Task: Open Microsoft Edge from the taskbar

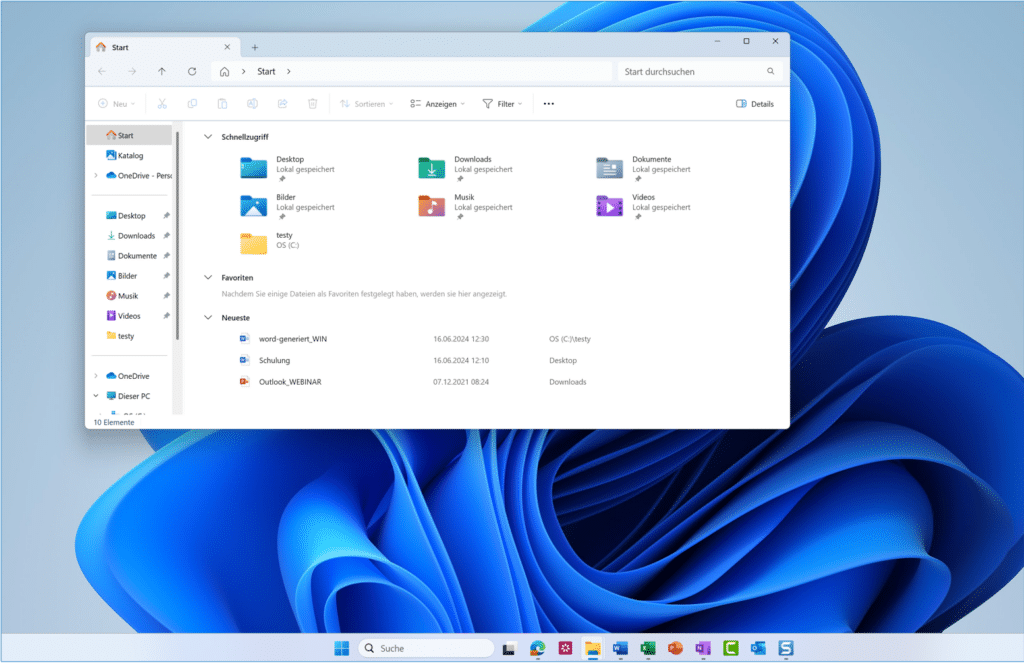Action: pos(537,648)
